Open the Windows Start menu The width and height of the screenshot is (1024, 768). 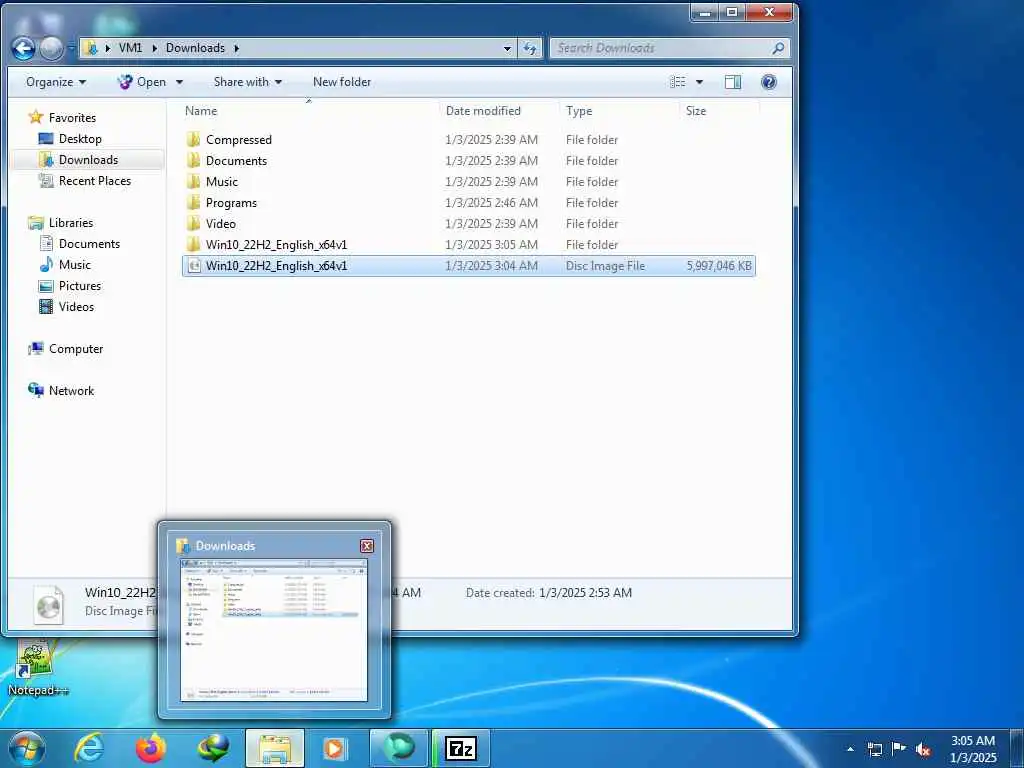[x=27, y=748]
